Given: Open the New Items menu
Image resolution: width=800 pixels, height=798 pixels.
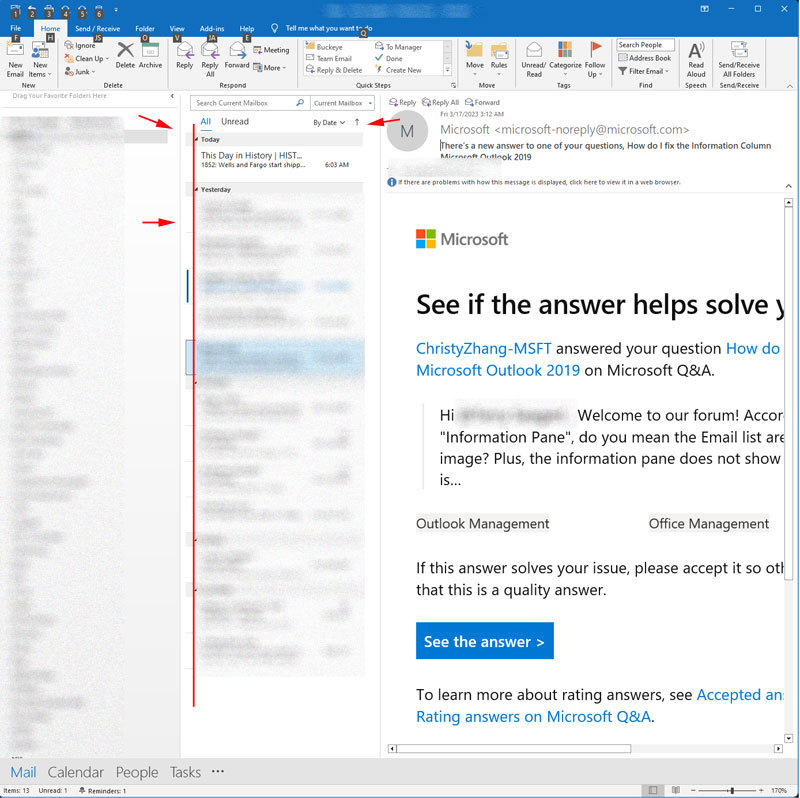Looking at the screenshot, I should [40, 60].
